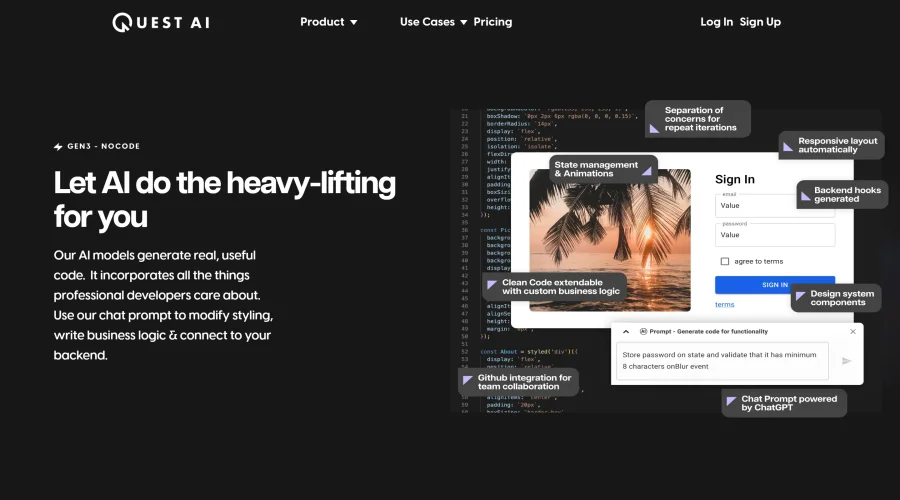
Task: Click the Sign In heading in the mockup
Action: [x=735, y=179]
